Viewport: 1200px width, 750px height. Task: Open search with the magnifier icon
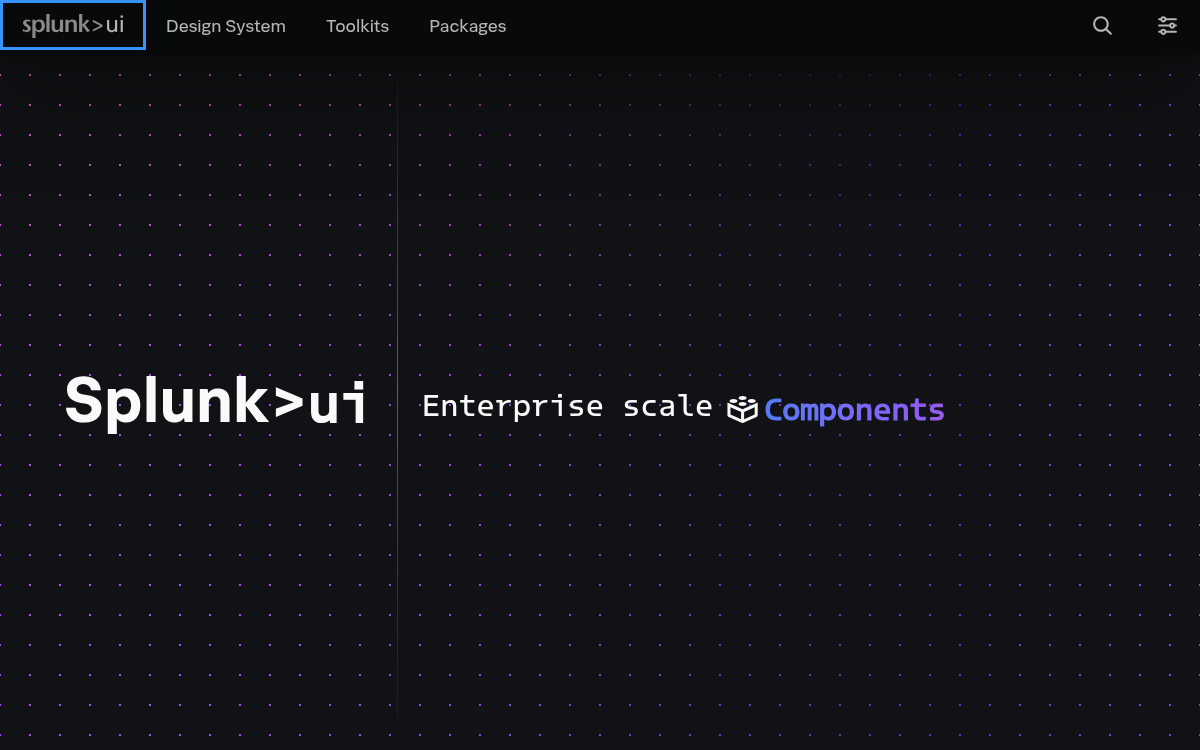(1102, 26)
